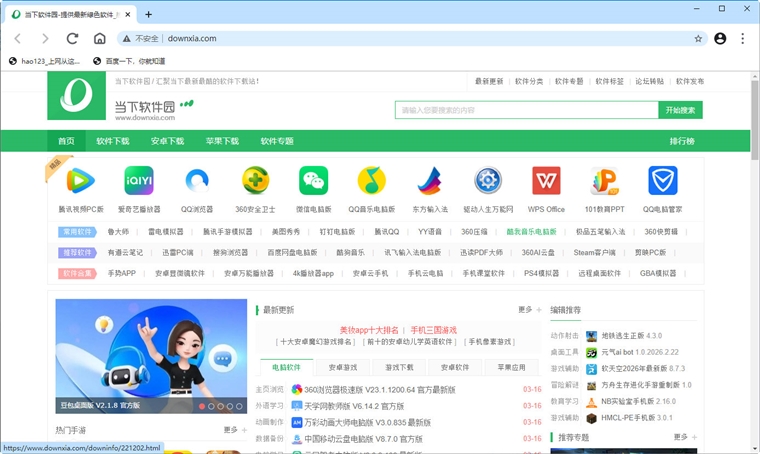
Task: Open the browser profile account icon
Action: click(720, 38)
